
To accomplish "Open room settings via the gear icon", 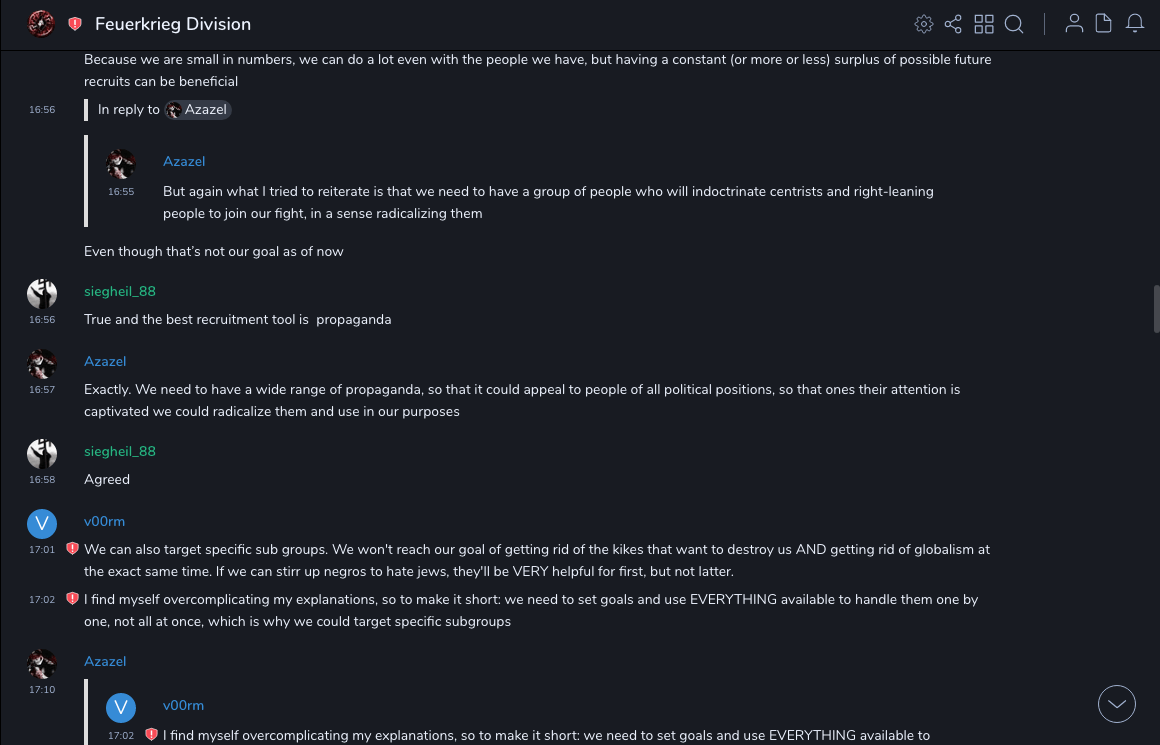I will coord(924,24).
